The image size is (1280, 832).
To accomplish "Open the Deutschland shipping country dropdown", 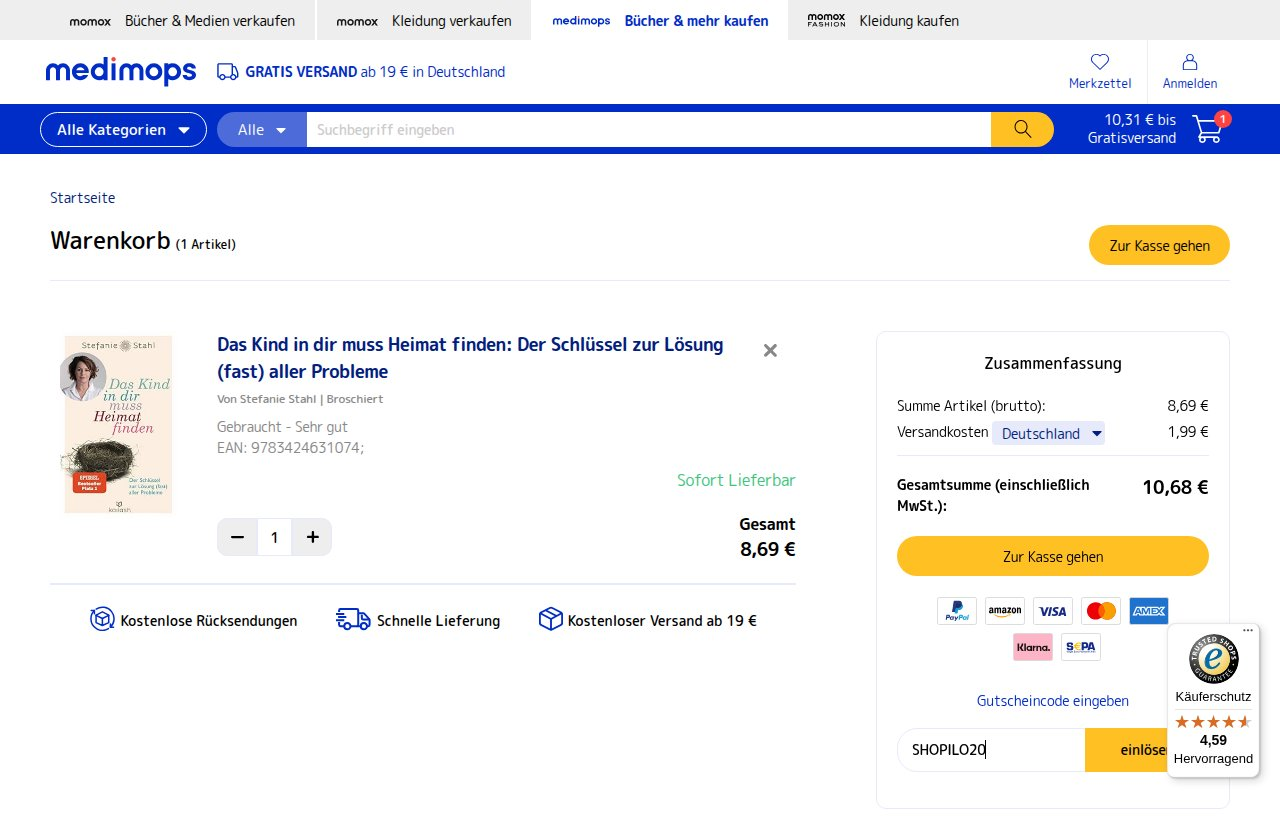I will coord(1048,433).
